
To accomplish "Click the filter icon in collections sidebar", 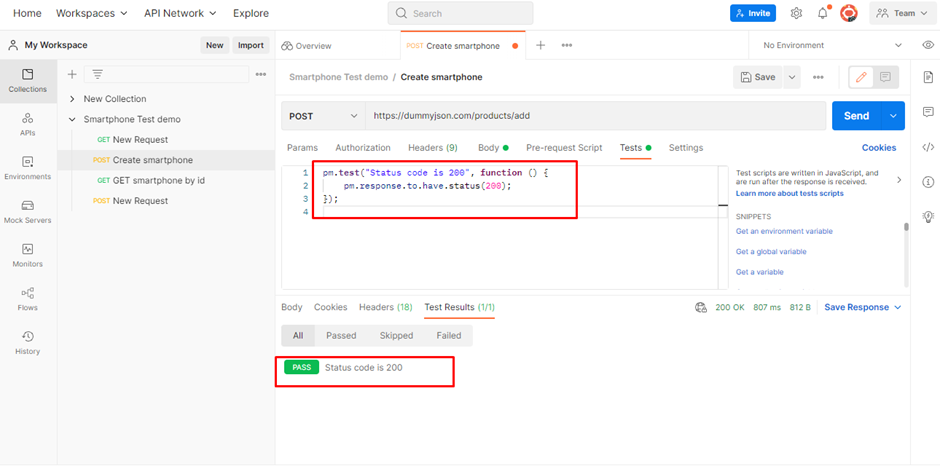I will click(x=97, y=74).
